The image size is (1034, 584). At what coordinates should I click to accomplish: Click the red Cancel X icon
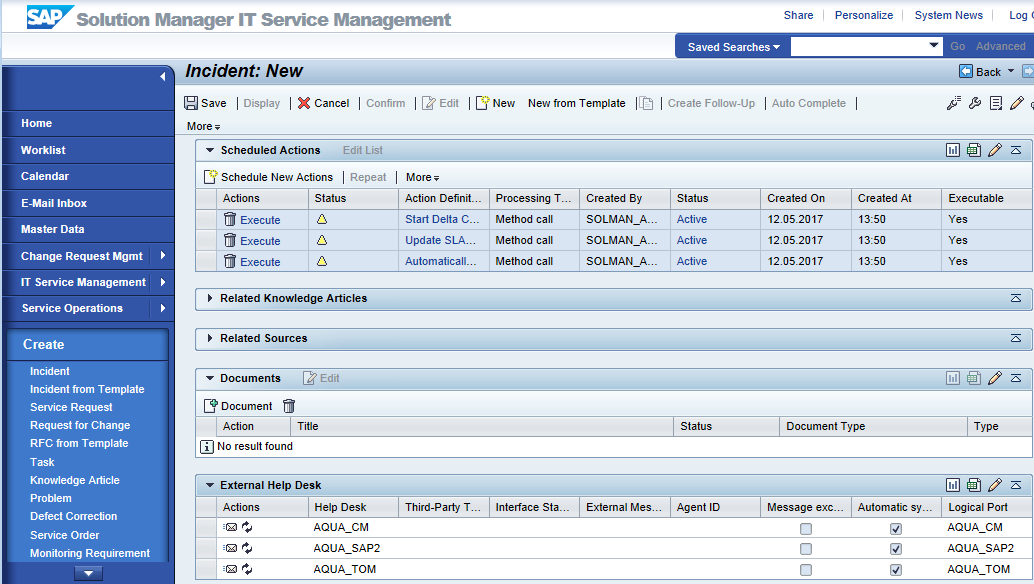304,103
